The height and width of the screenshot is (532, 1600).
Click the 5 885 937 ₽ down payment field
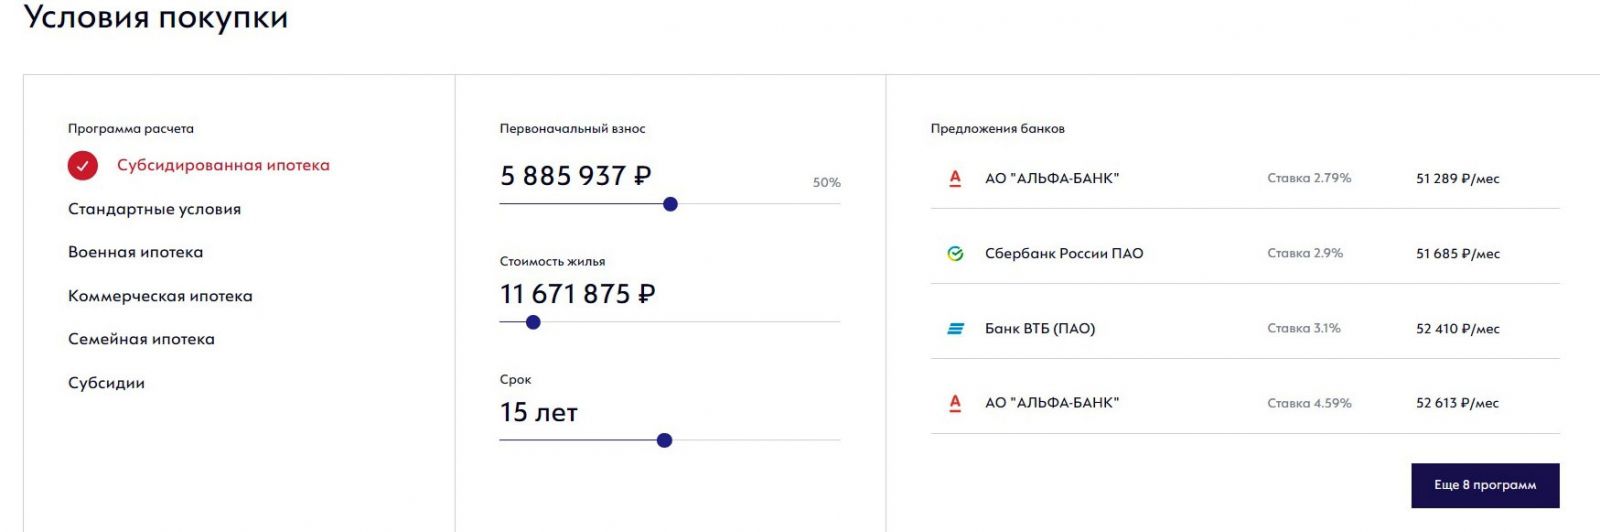[x=575, y=176]
